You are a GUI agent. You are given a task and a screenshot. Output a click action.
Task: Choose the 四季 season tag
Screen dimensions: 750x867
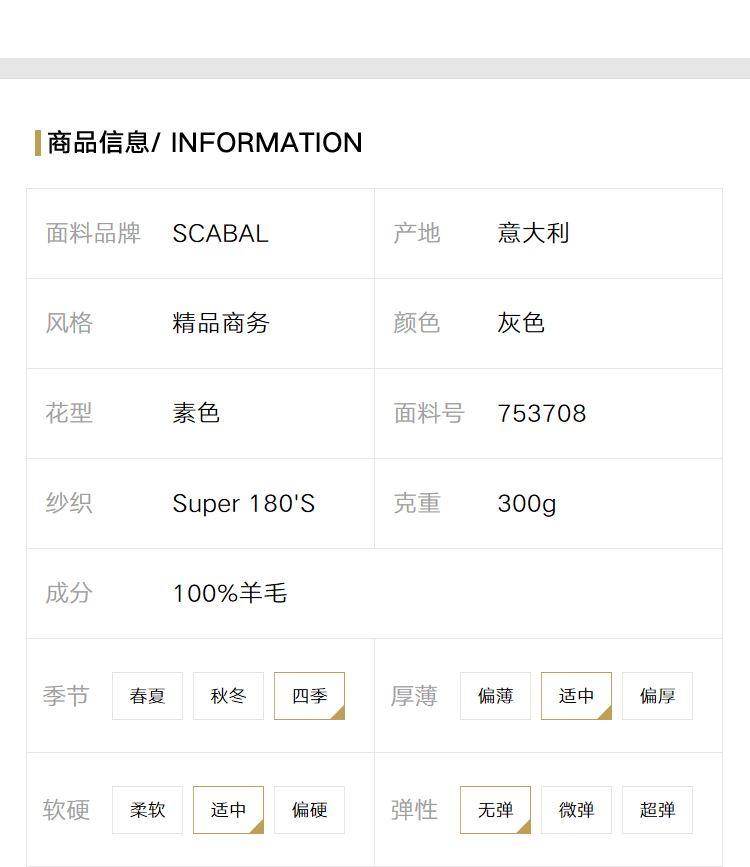click(x=309, y=696)
